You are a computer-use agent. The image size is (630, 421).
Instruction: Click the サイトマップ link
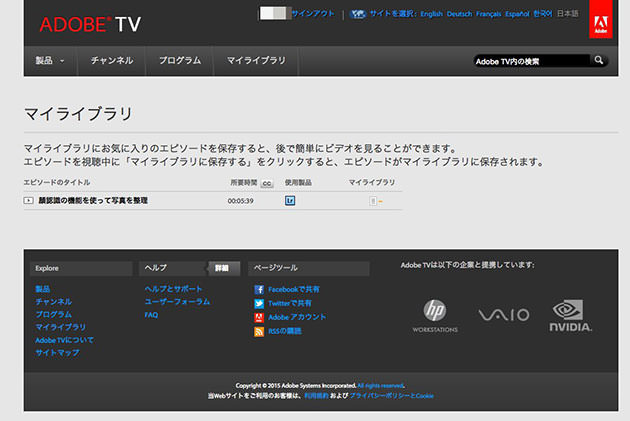click(57, 353)
